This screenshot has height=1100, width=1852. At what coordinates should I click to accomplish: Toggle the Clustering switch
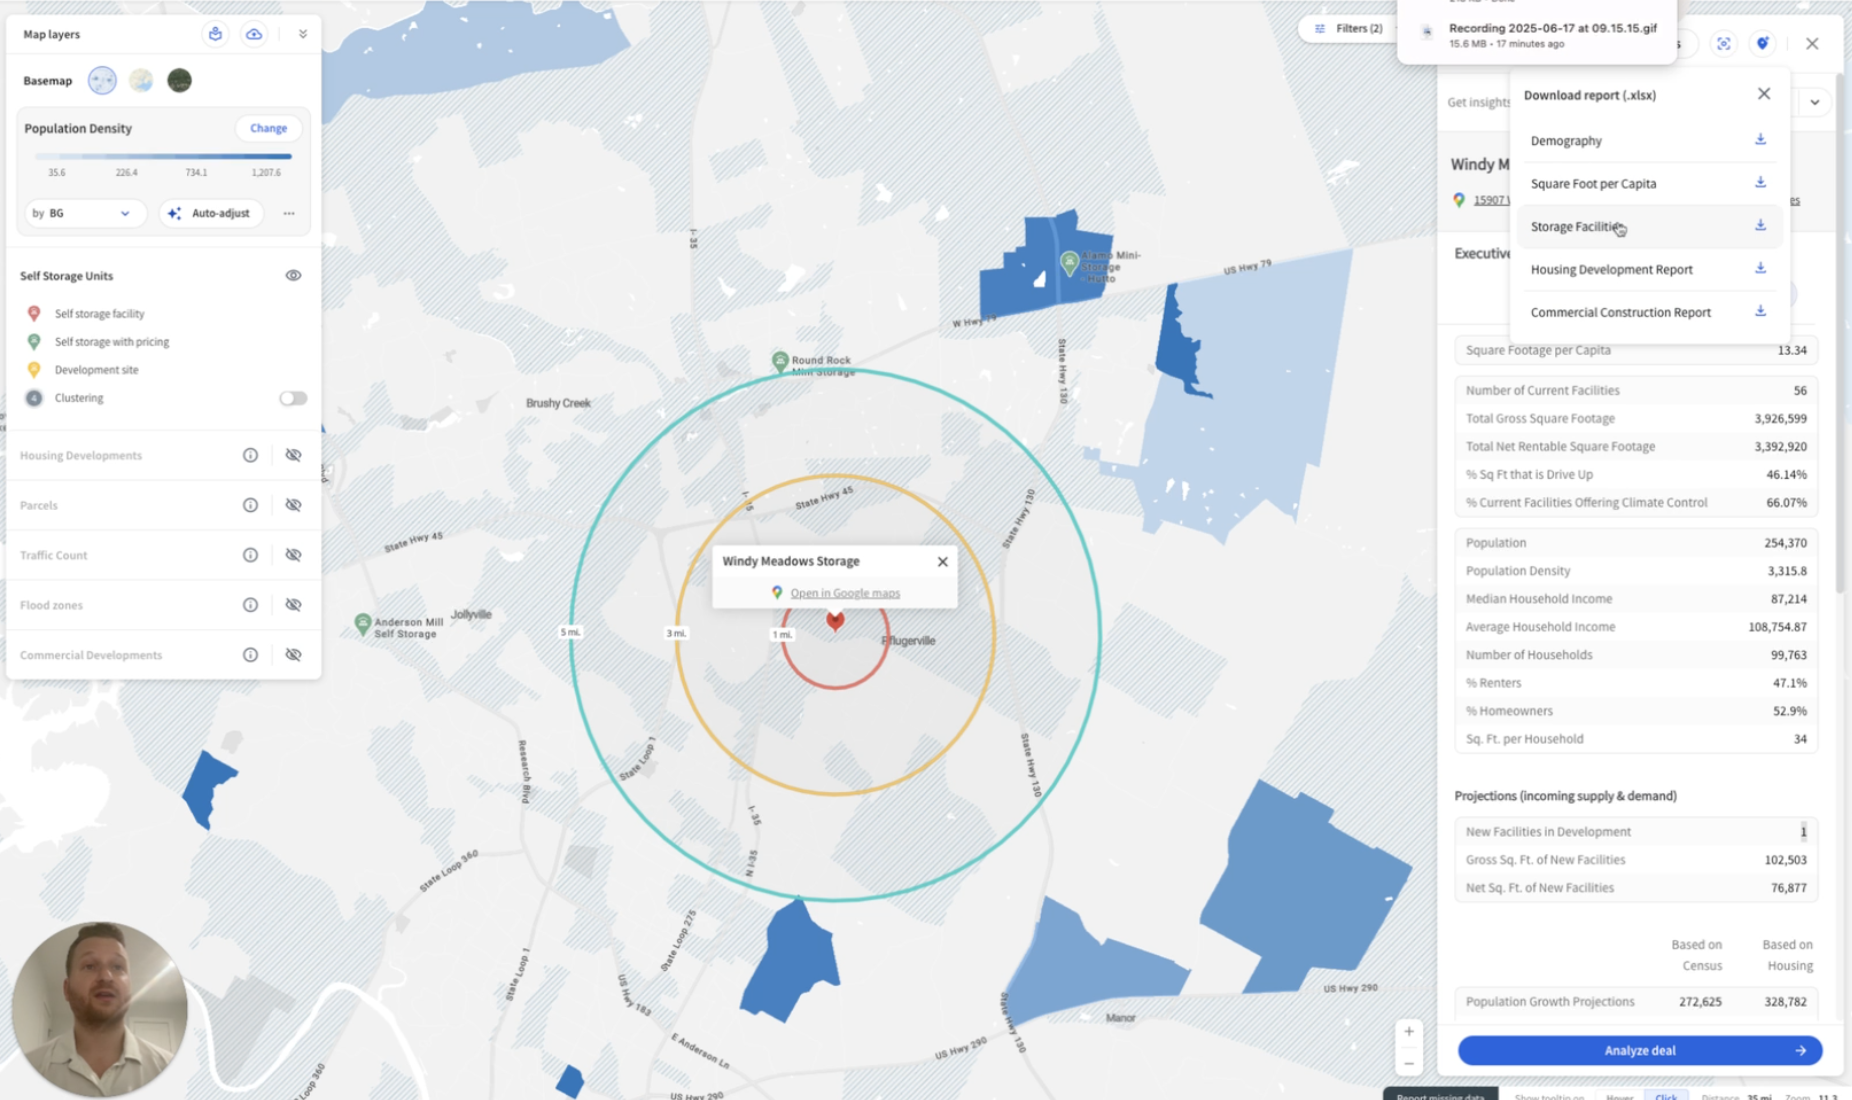pos(293,398)
